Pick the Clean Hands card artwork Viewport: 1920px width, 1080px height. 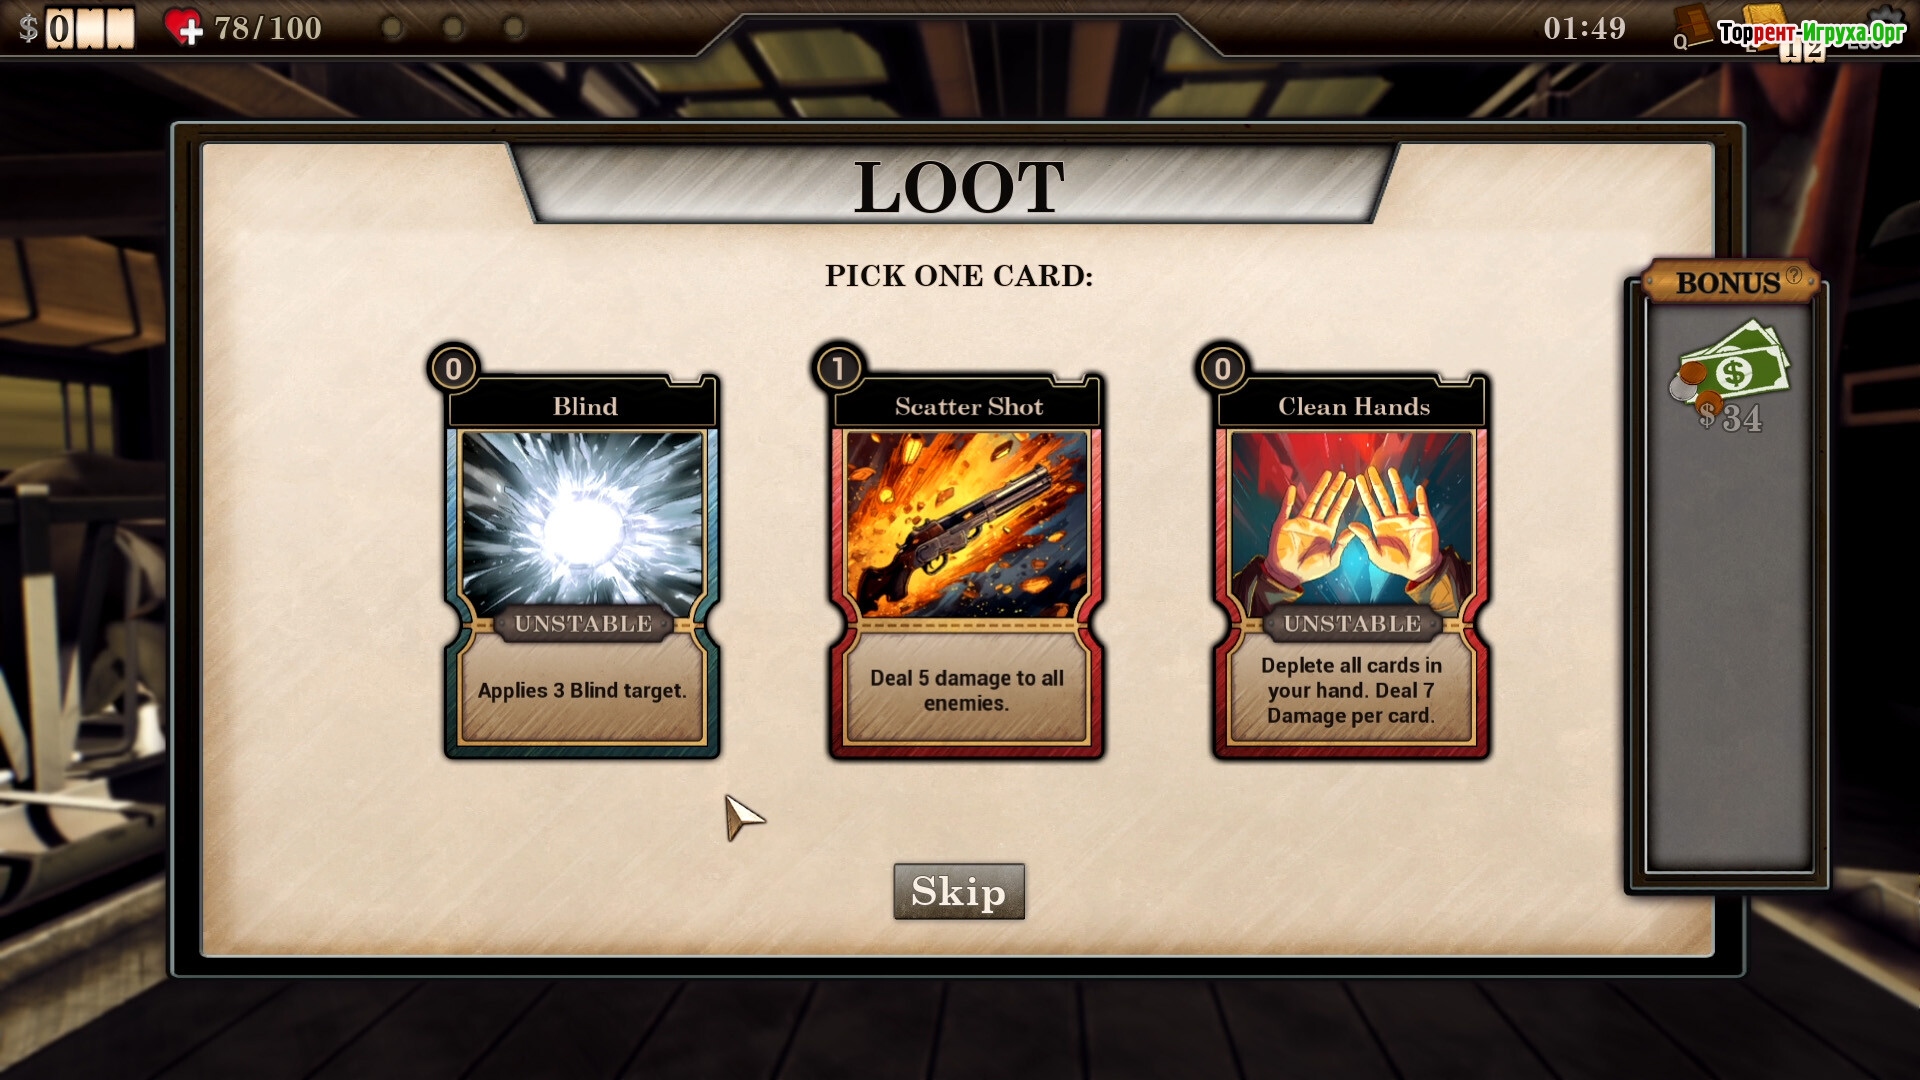click(x=1352, y=523)
